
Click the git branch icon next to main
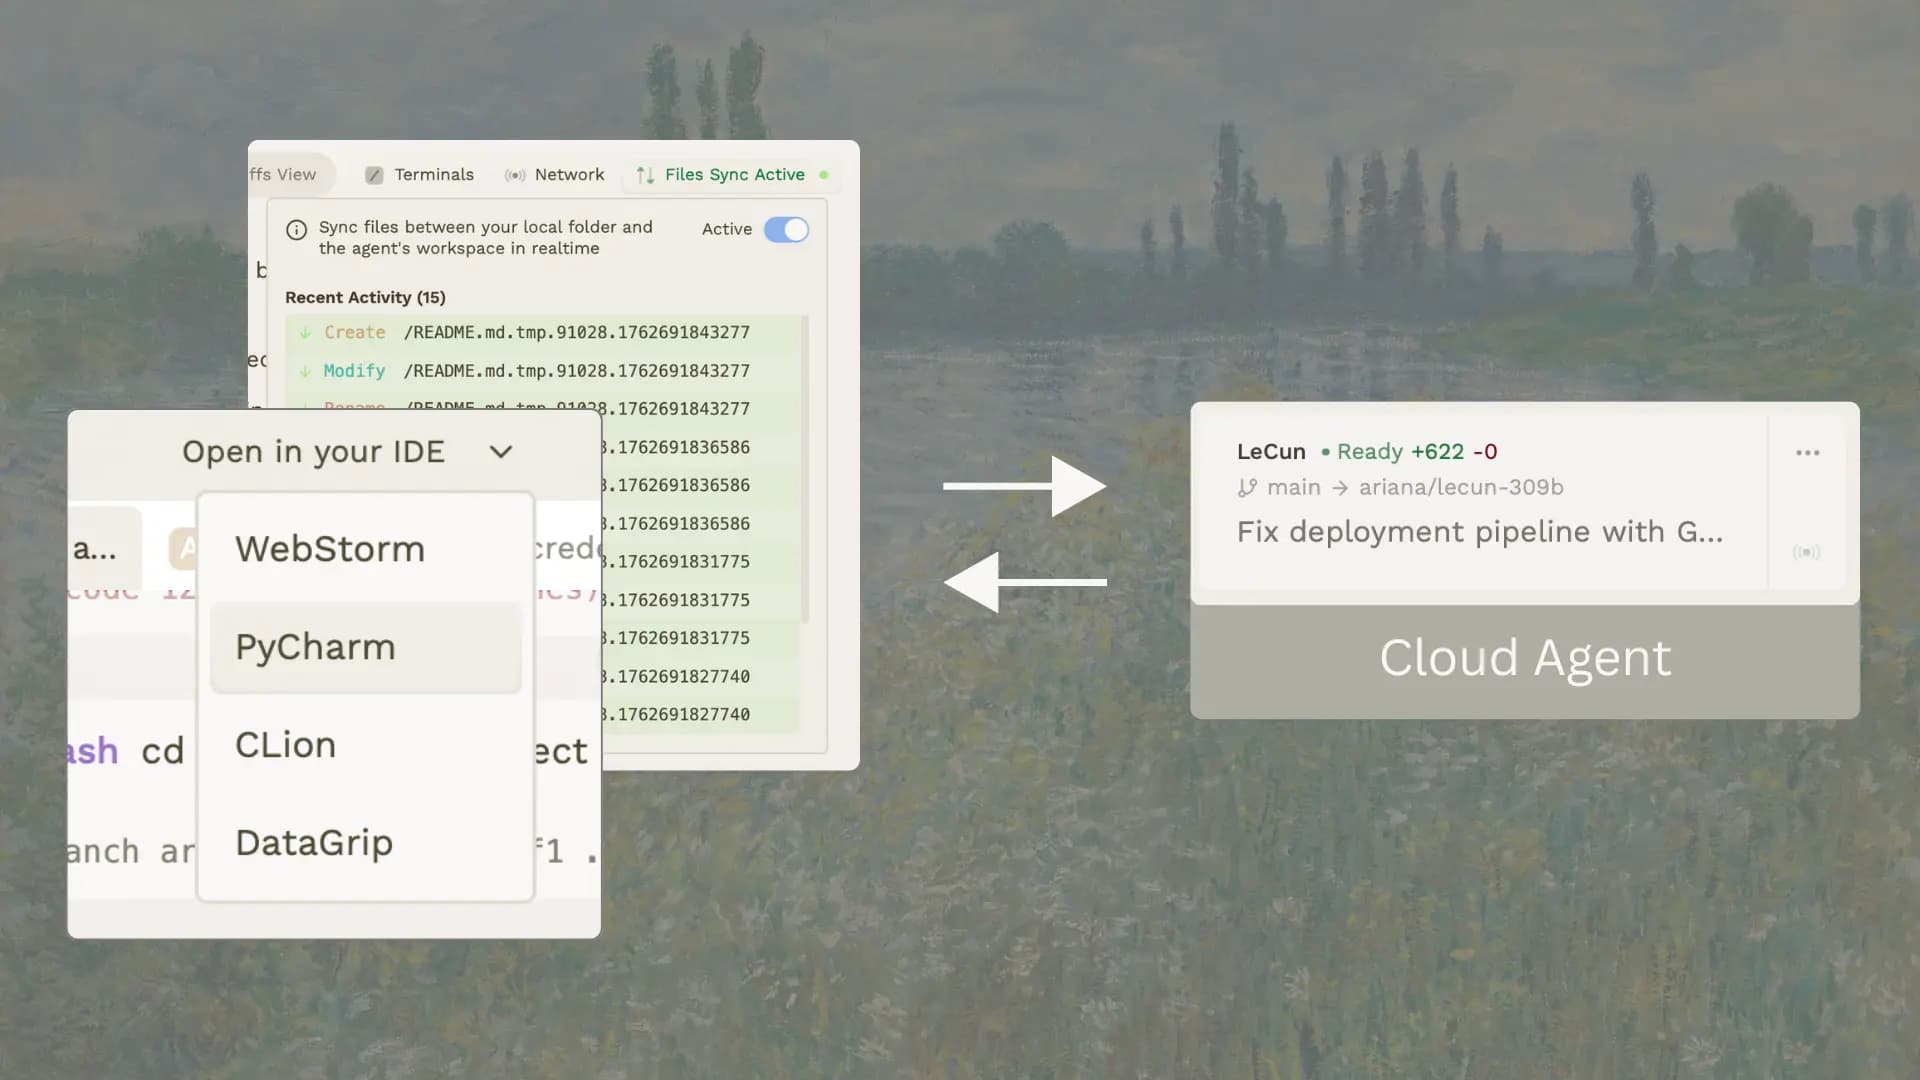coord(1247,488)
